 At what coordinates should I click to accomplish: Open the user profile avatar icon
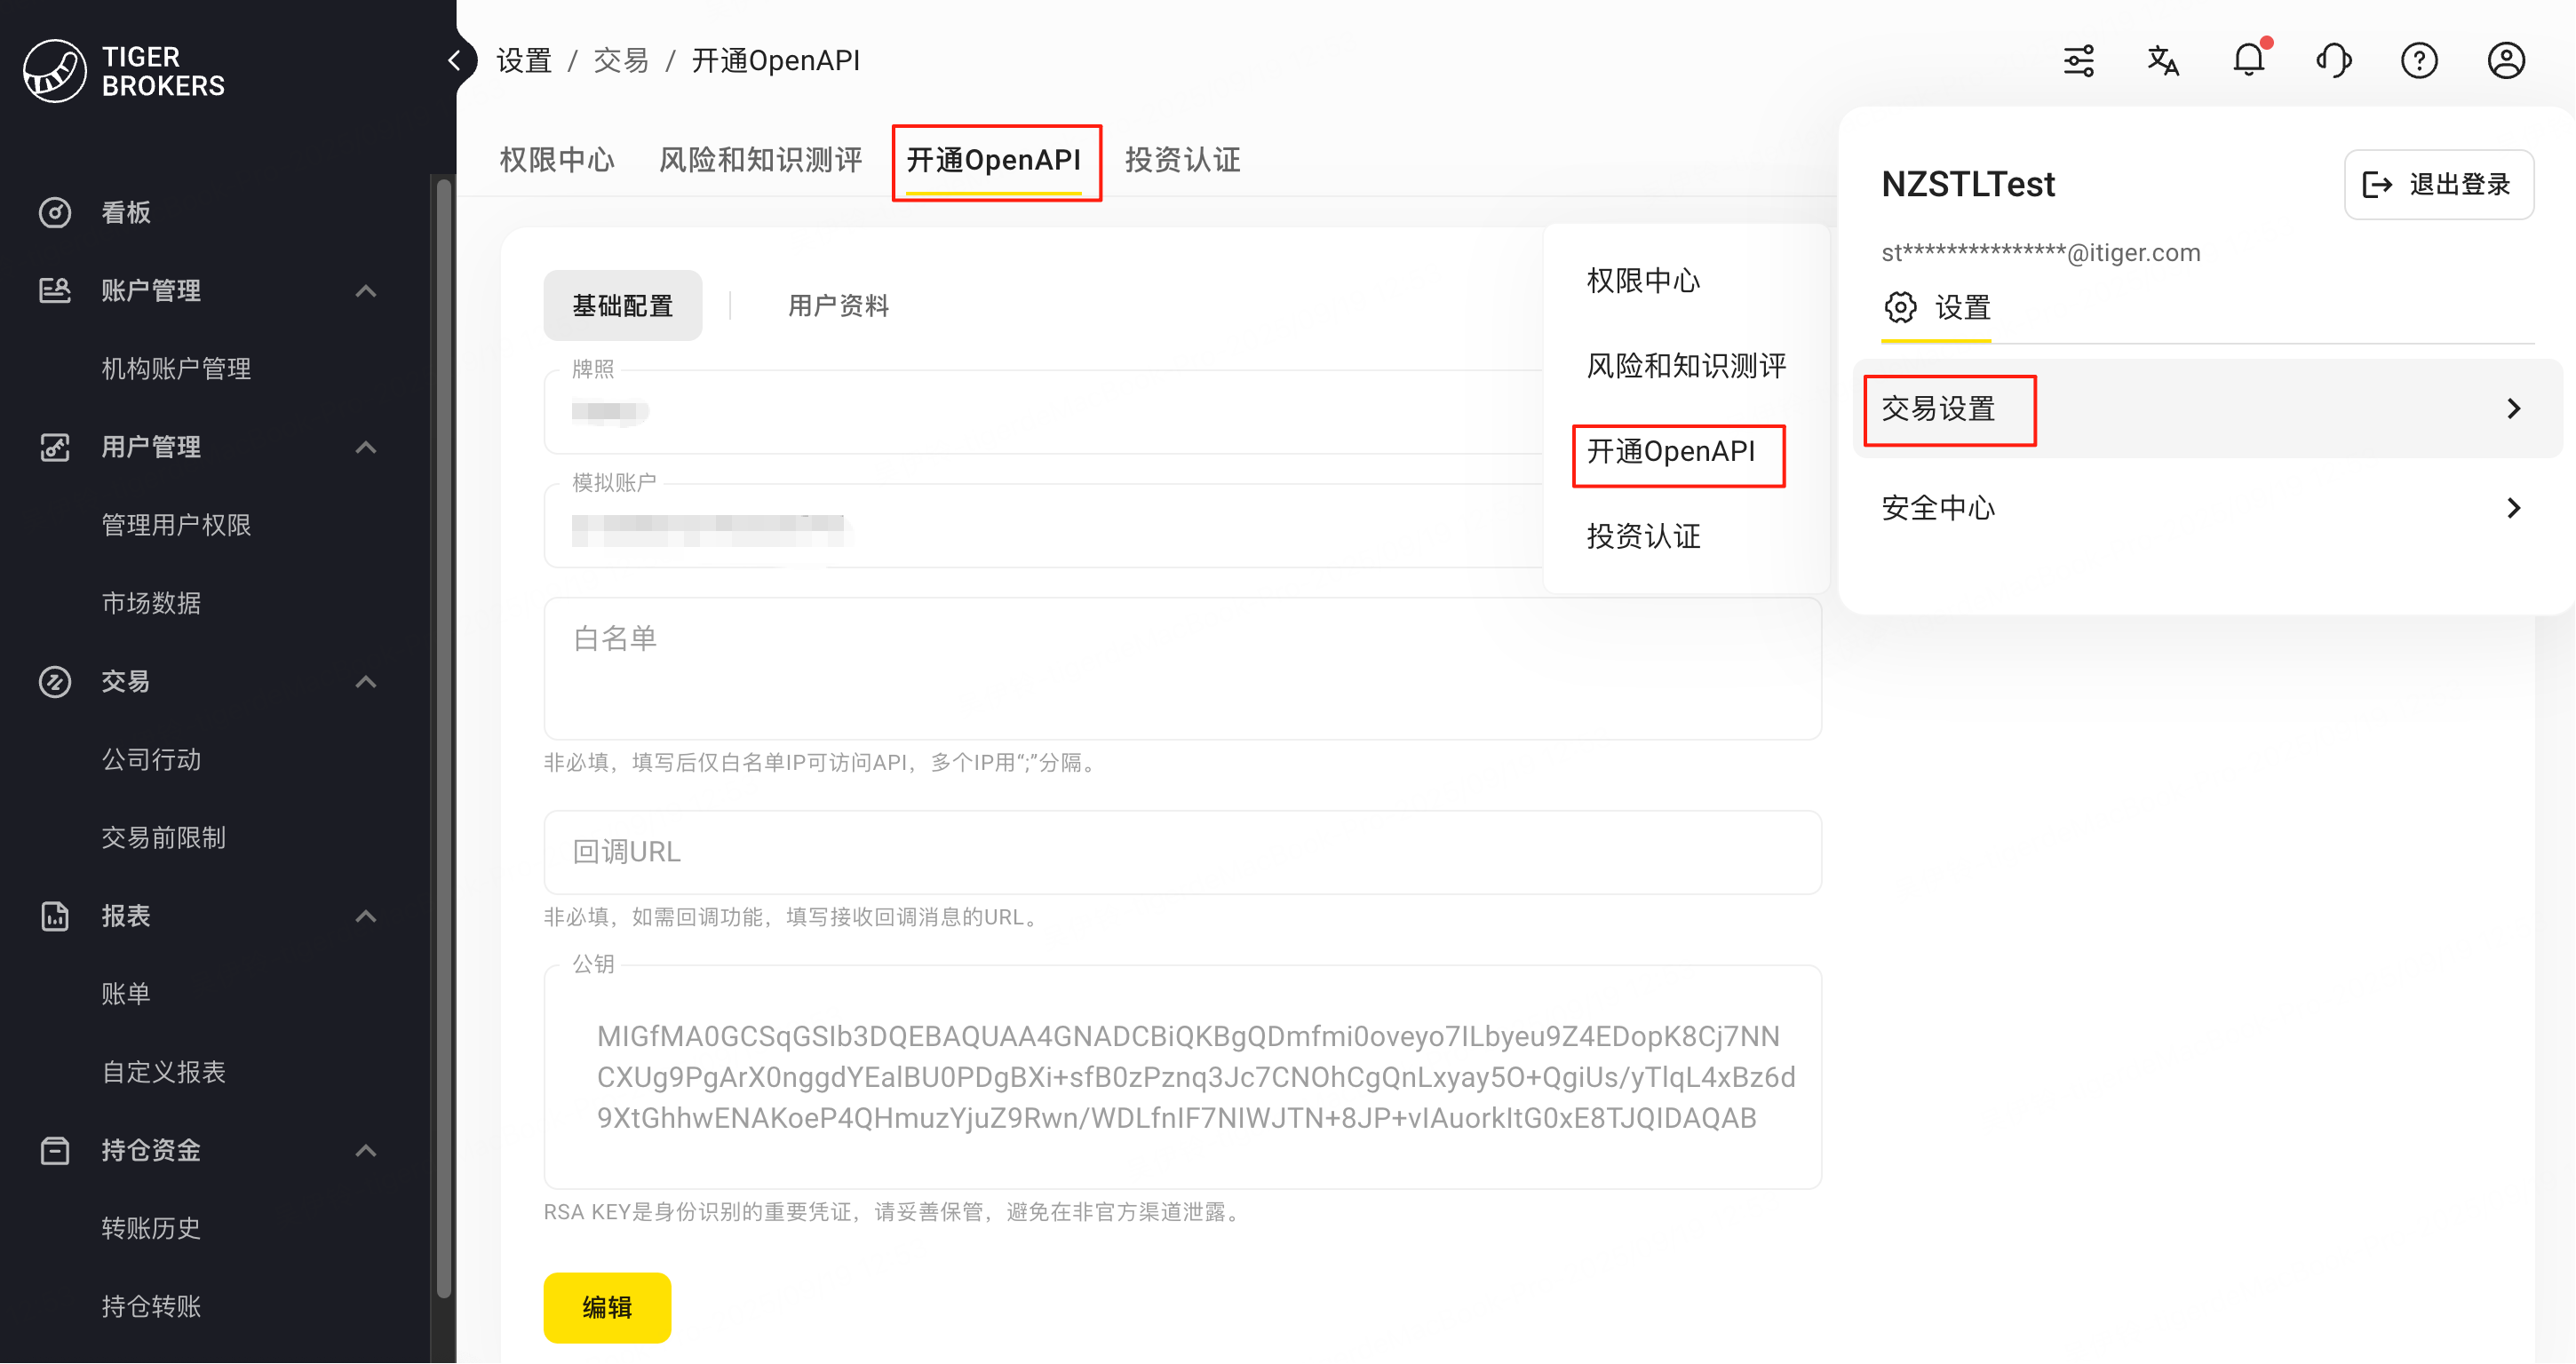tap(2506, 61)
